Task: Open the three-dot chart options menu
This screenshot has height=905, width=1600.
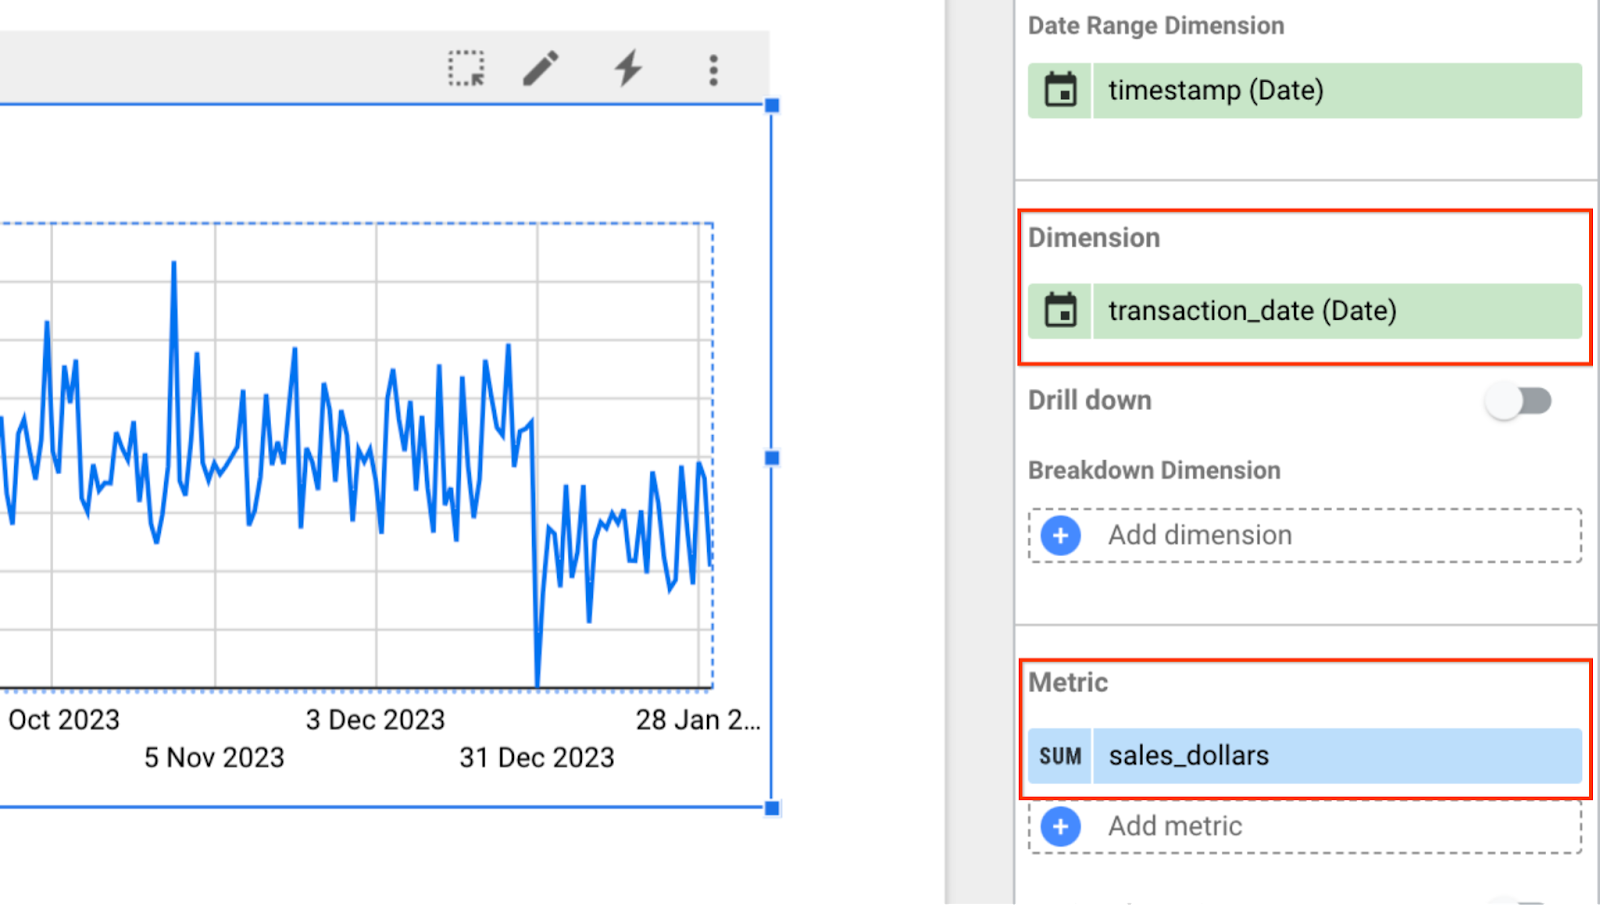Action: point(713,70)
